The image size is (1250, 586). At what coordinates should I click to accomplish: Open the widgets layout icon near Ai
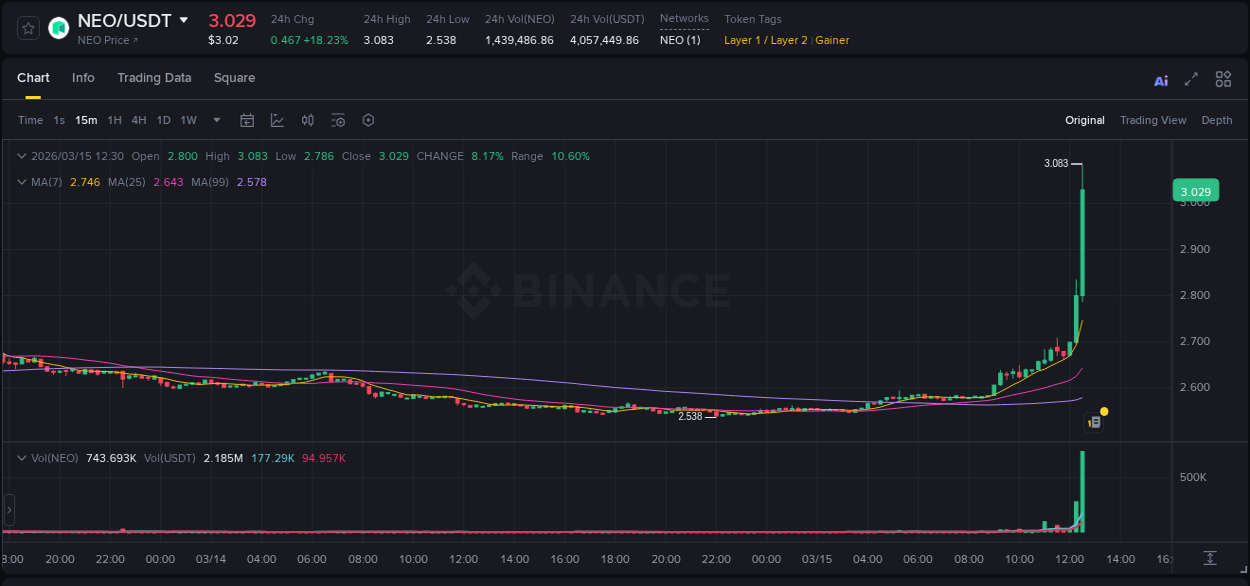pyautogui.click(x=1222, y=78)
